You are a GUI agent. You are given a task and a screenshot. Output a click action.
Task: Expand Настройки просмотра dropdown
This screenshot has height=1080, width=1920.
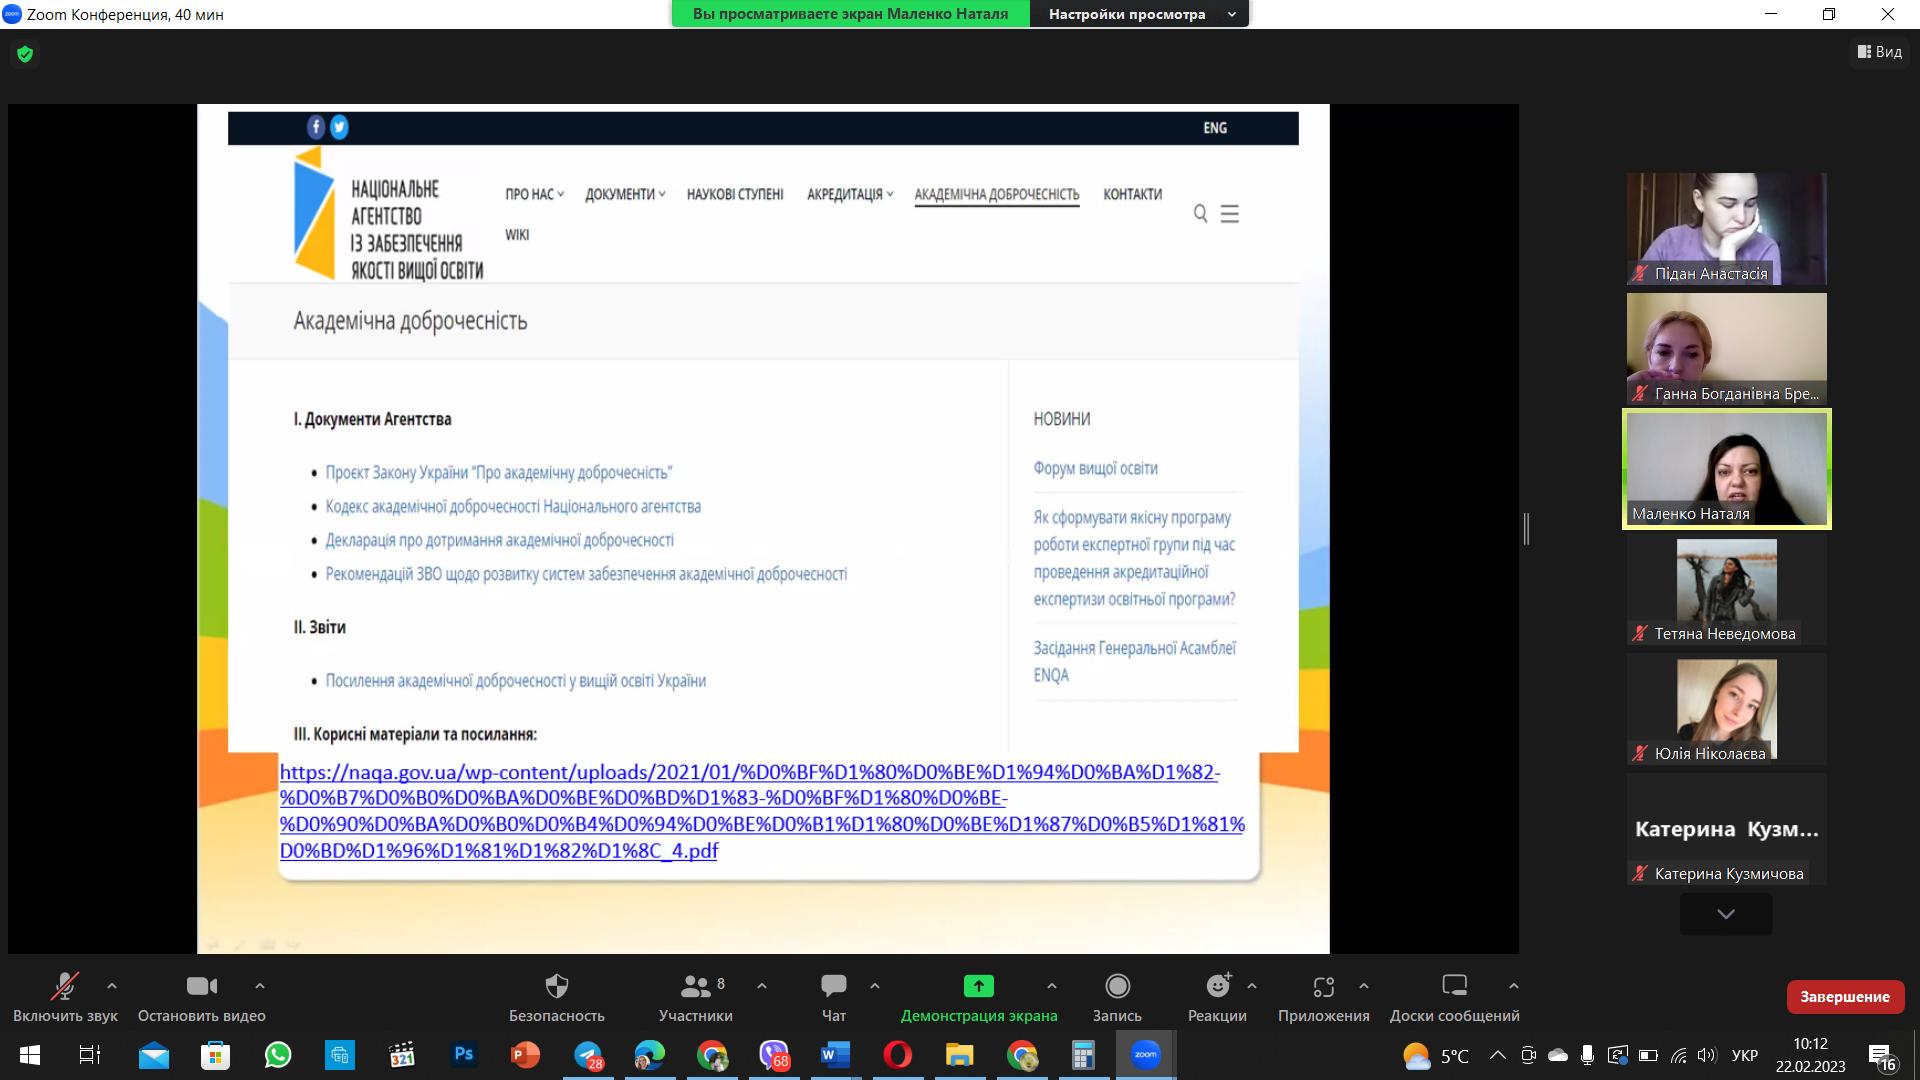pyautogui.click(x=1138, y=14)
